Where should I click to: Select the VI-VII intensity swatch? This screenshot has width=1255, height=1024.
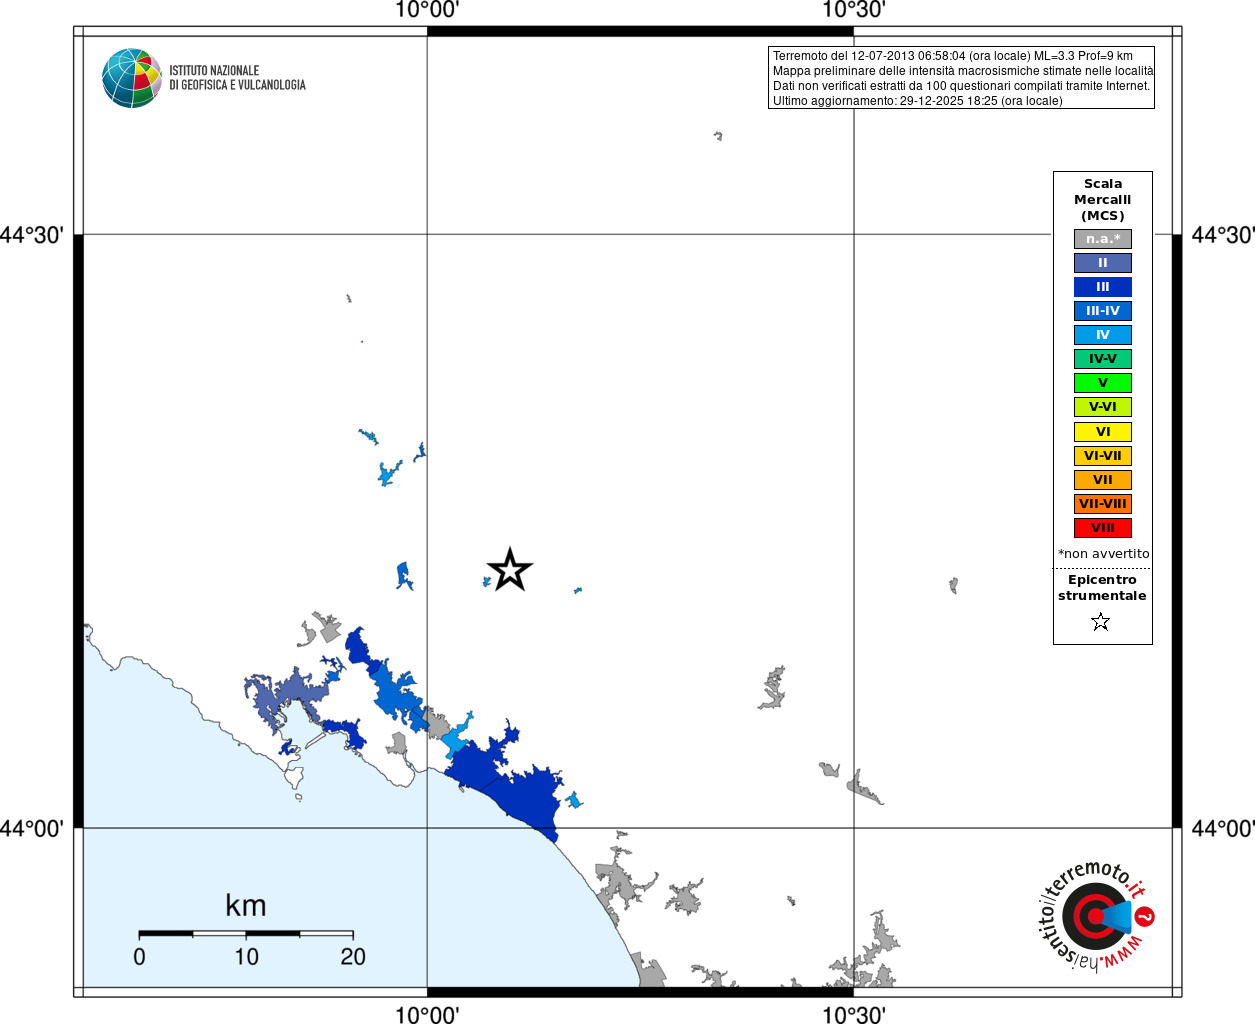1103,456
